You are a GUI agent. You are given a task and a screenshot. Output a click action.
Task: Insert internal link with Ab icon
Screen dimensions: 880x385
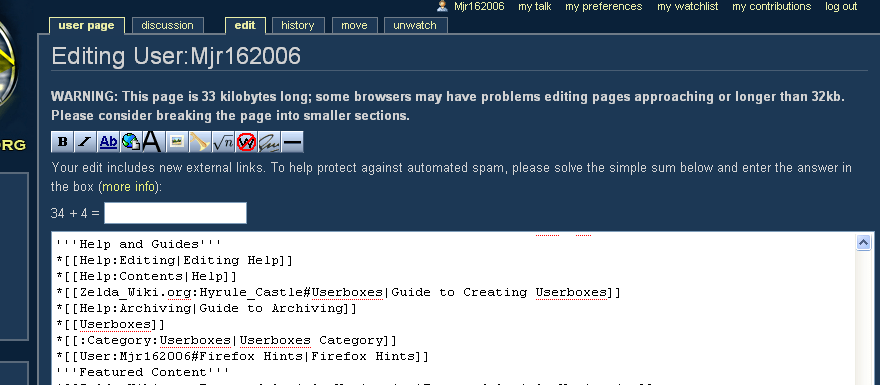pos(108,142)
